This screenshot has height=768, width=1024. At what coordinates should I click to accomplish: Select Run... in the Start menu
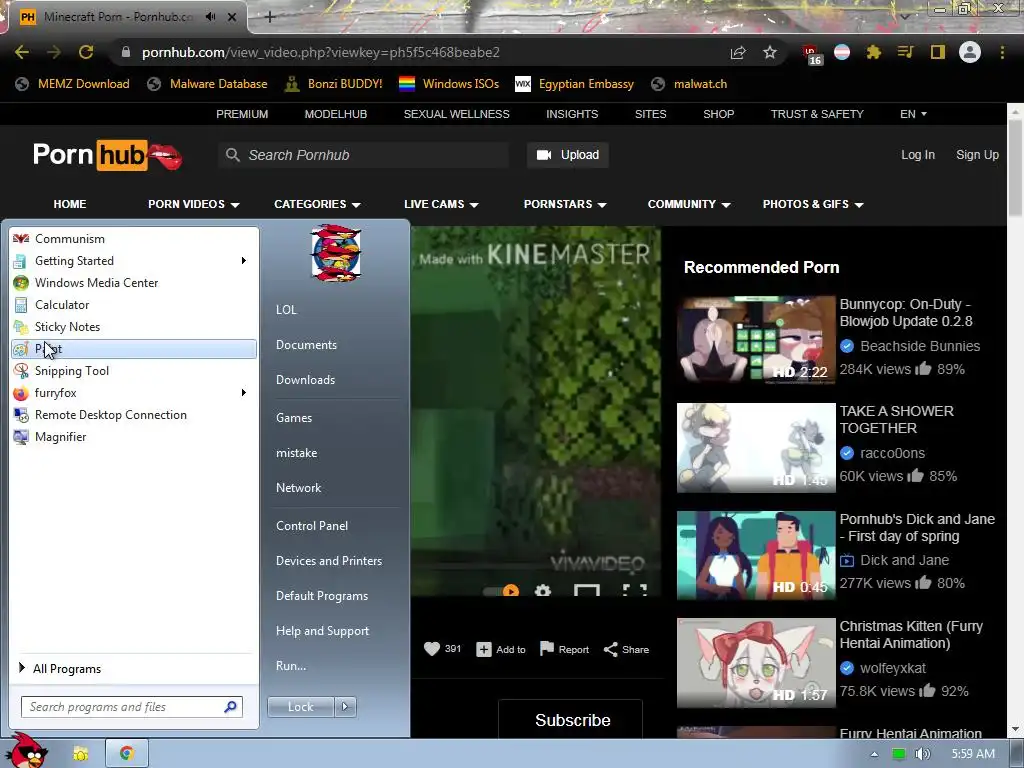(x=291, y=665)
